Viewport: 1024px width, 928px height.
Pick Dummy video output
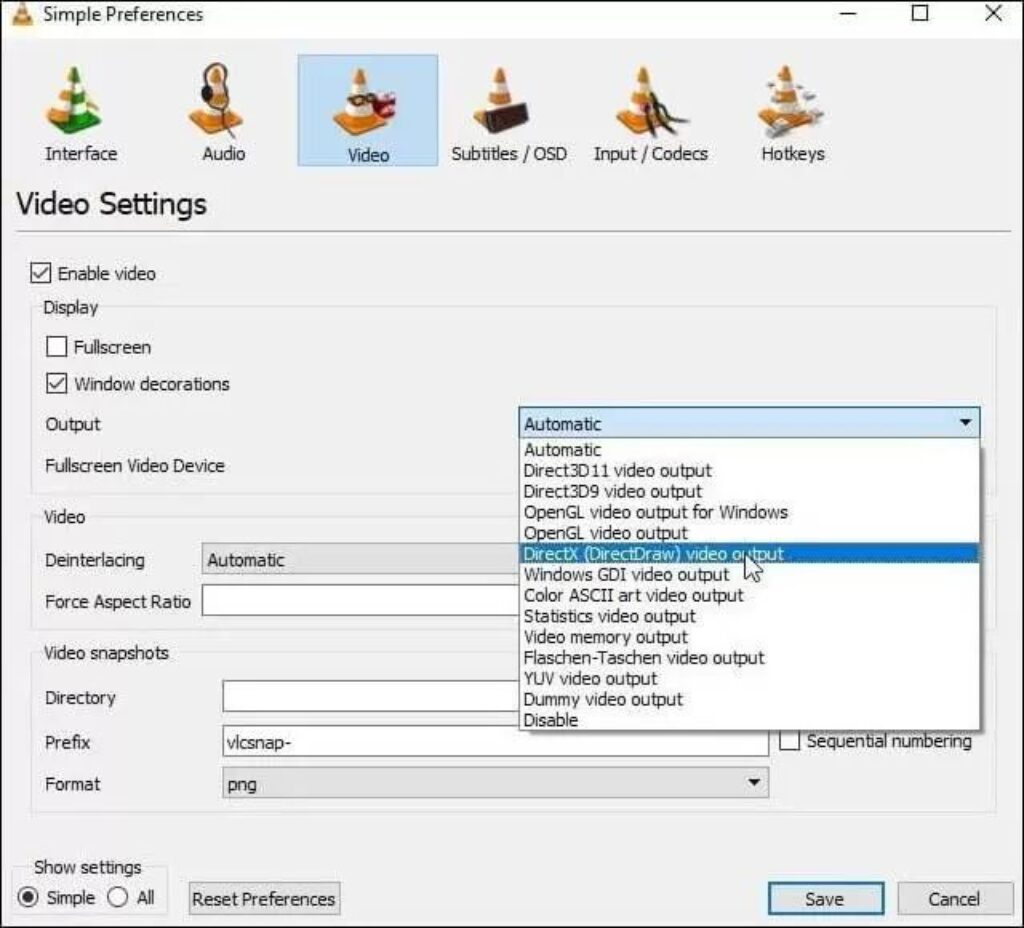749,699
